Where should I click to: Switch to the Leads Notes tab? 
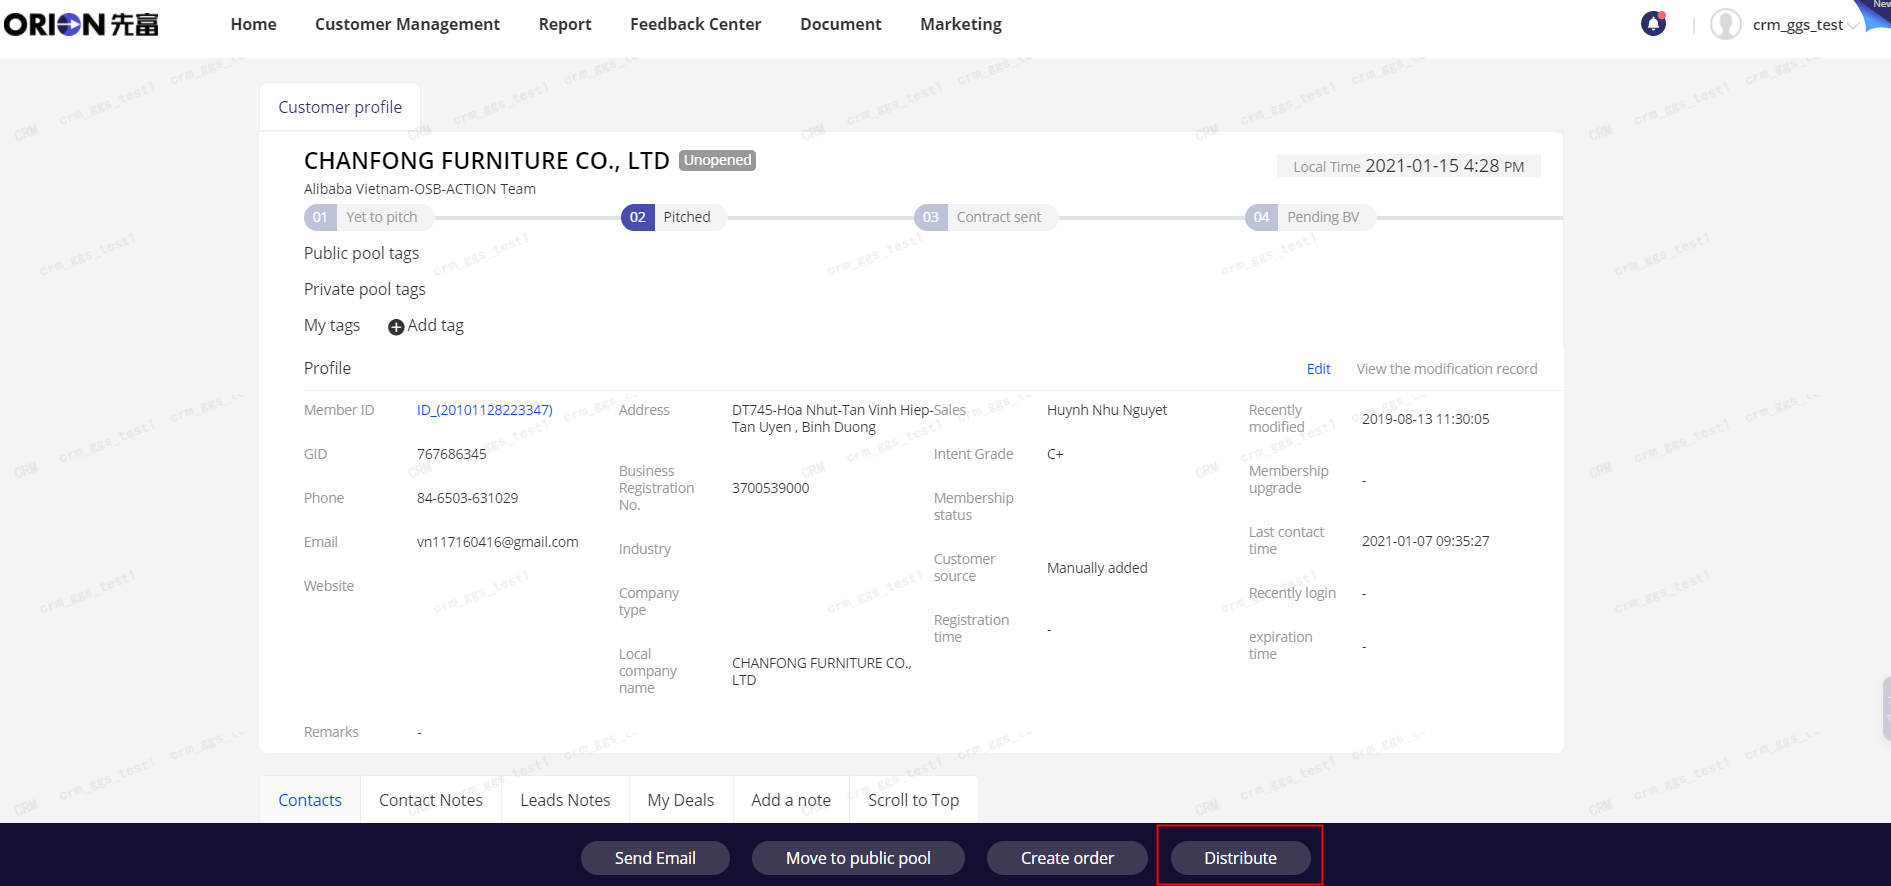565,800
